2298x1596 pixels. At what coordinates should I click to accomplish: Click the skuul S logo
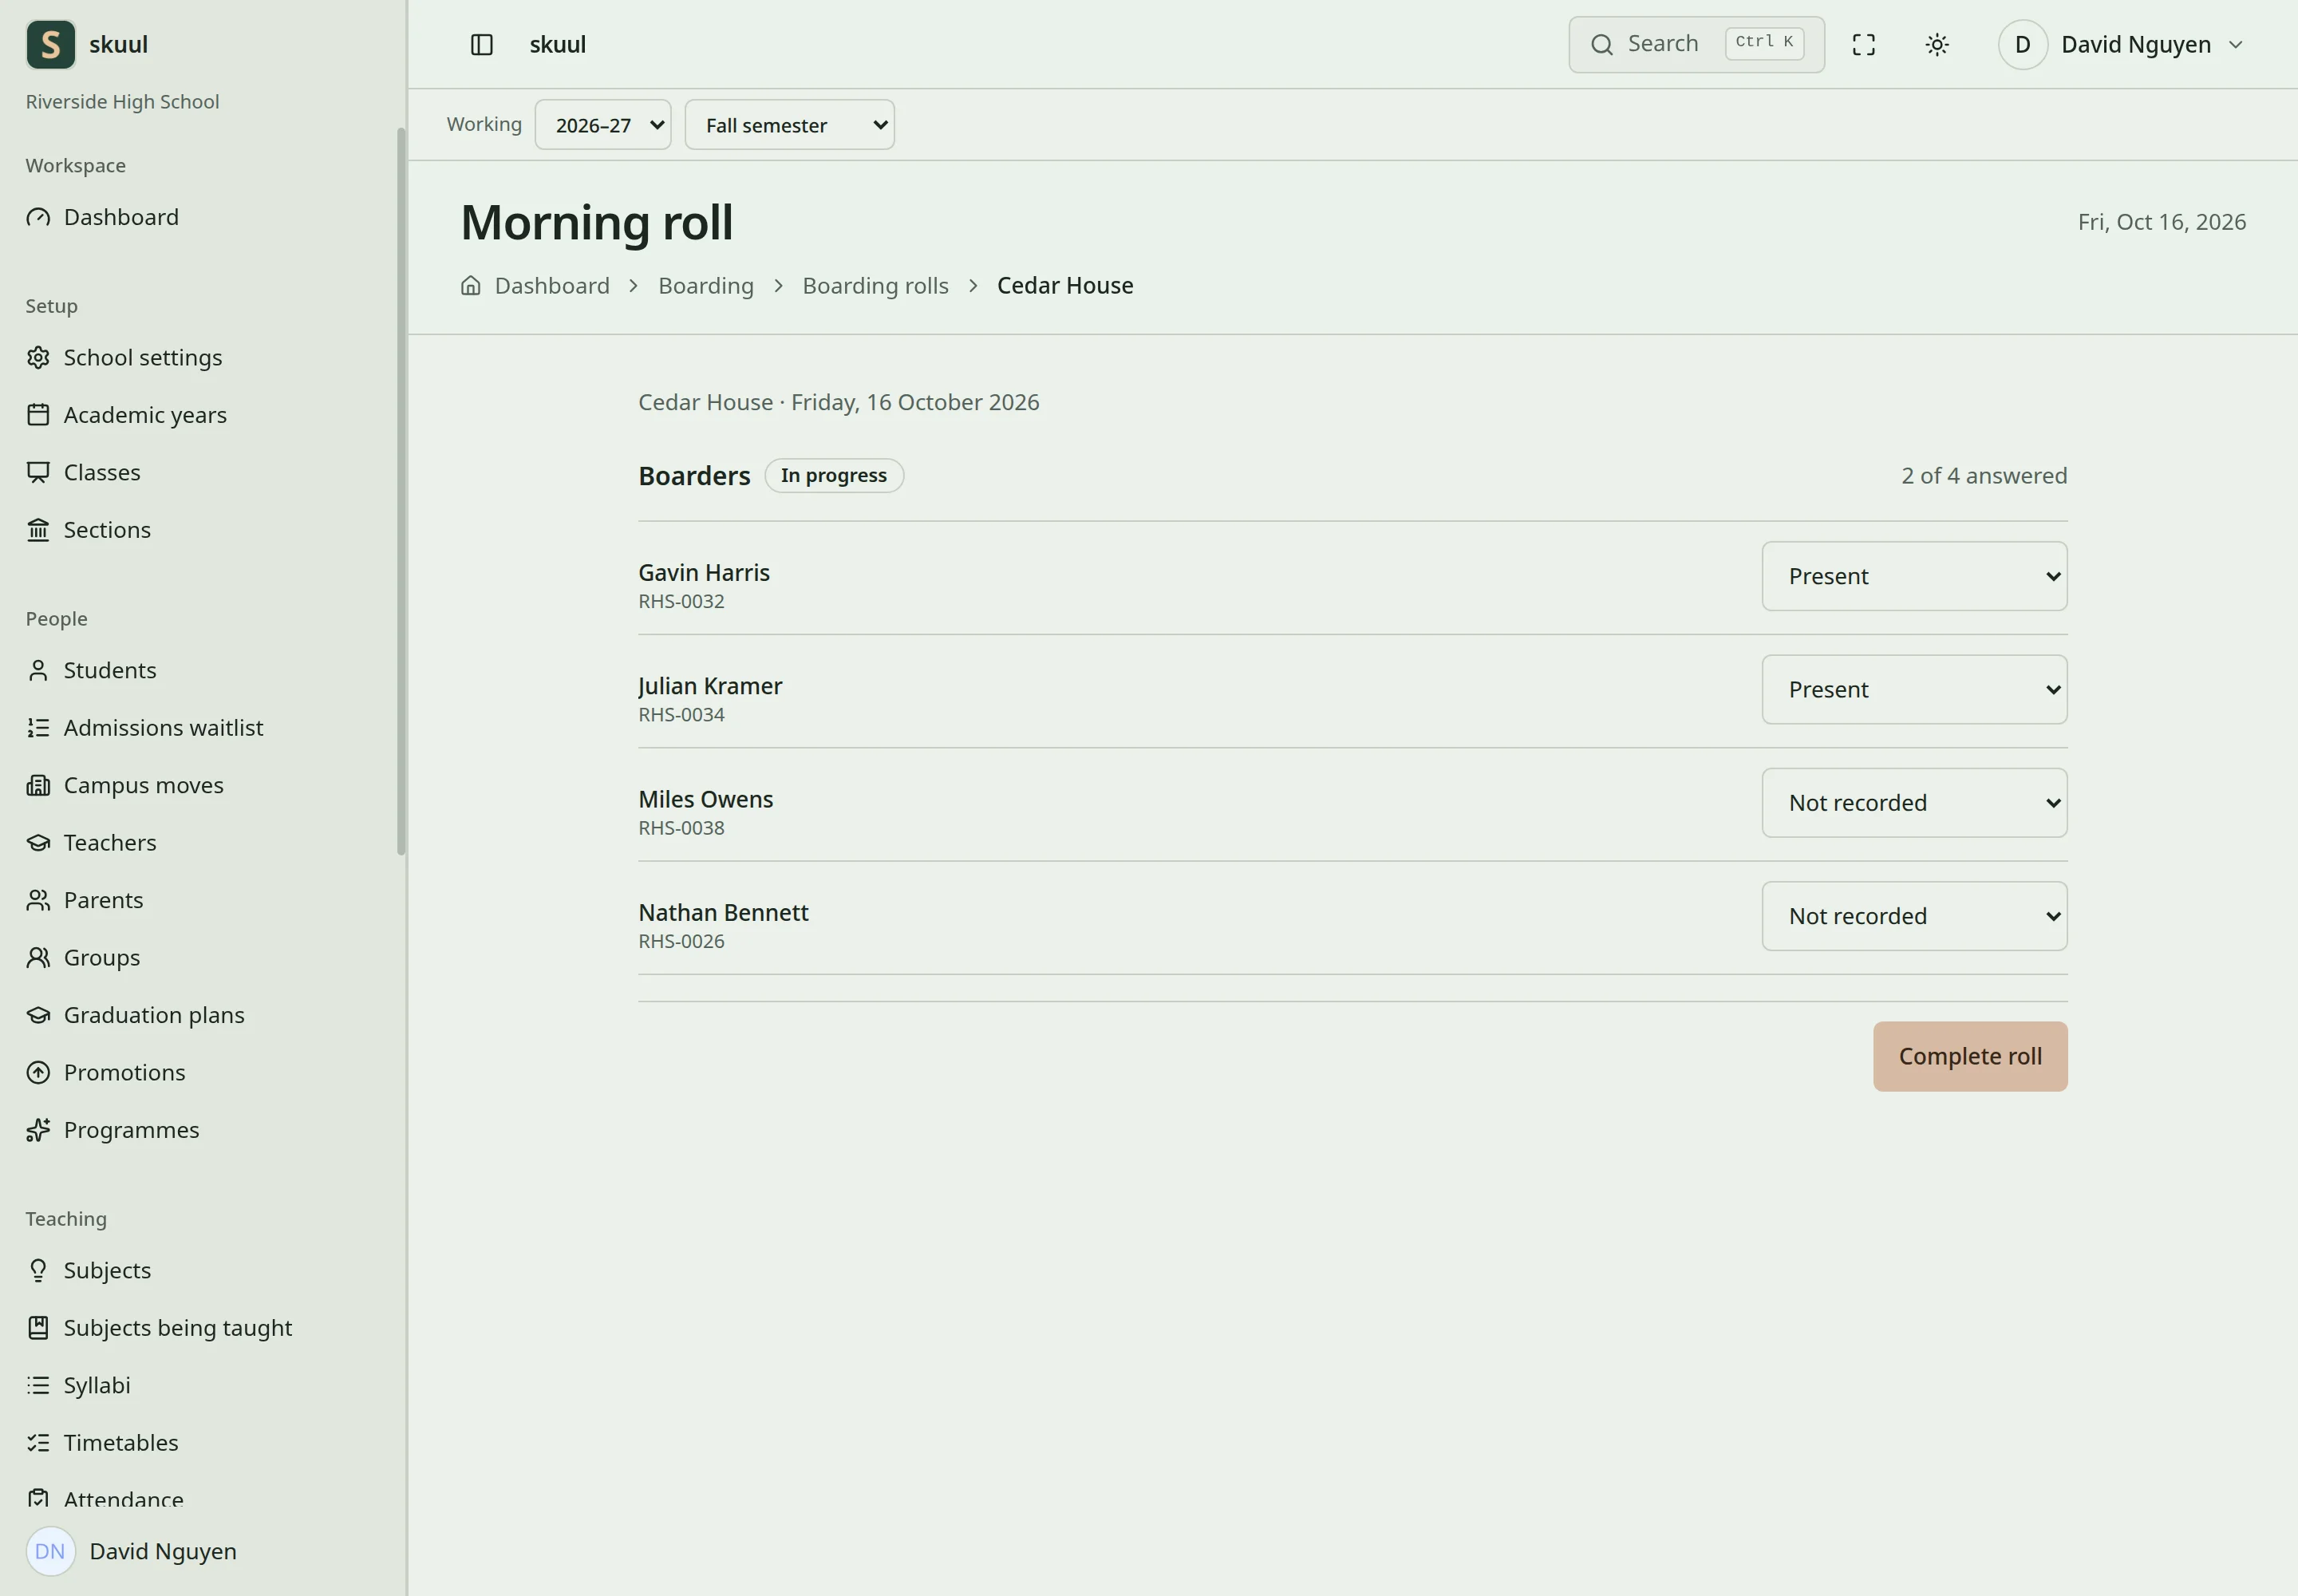[51, 44]
